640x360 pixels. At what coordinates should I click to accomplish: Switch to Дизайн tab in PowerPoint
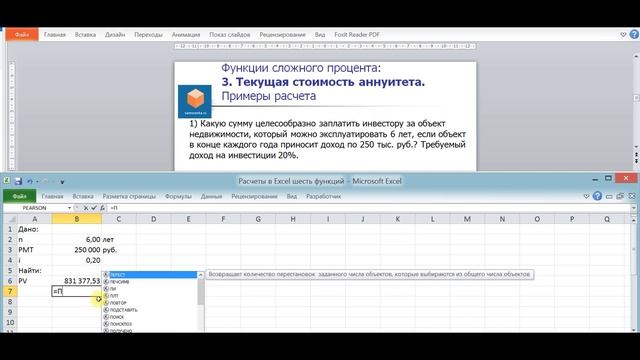tap(115, 35)
